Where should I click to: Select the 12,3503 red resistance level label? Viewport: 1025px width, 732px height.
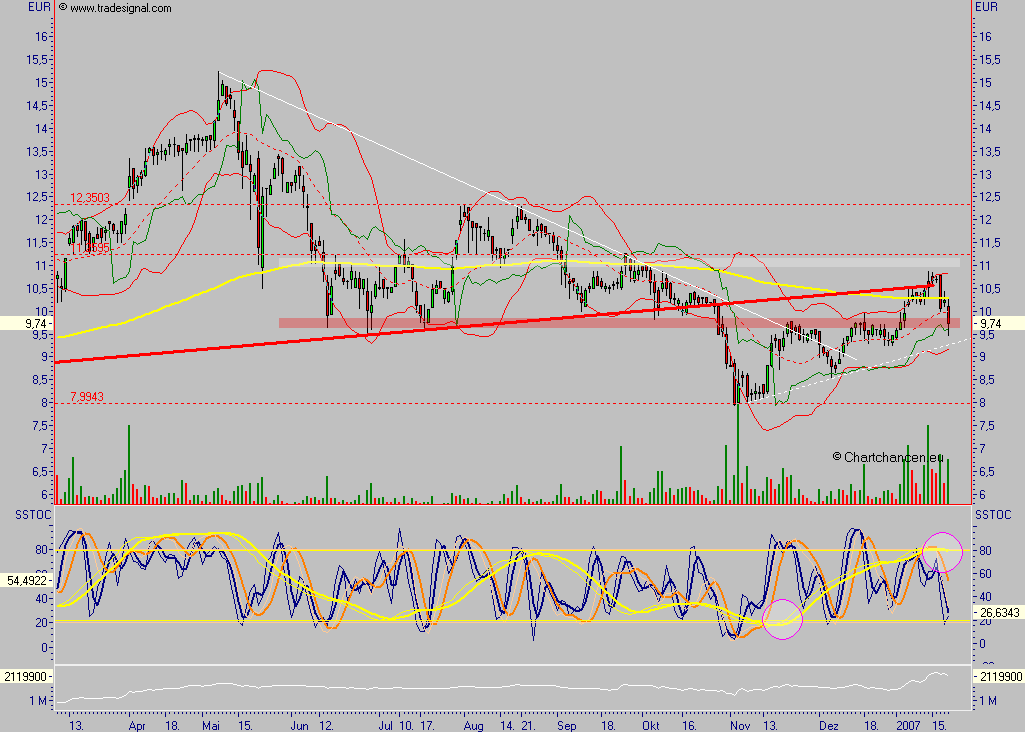90,198
